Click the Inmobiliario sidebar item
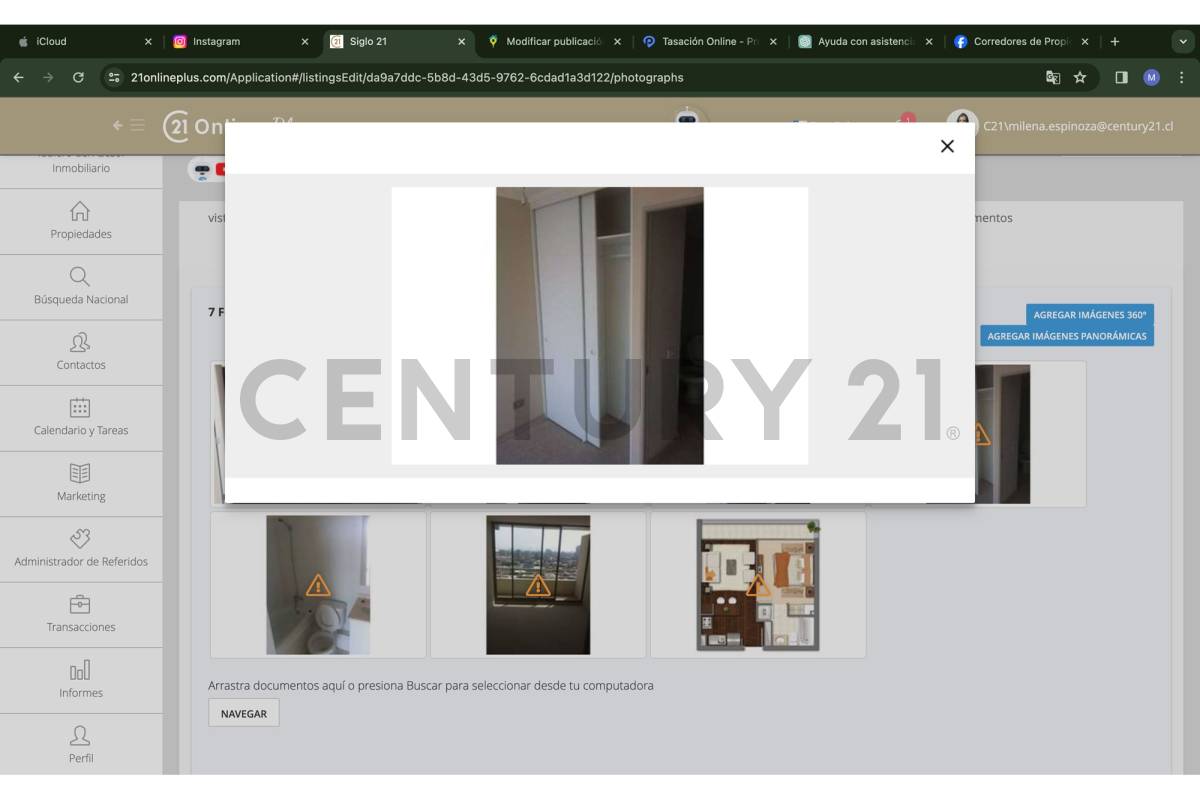Screen dimensions: 1200x800 [x=81, y=168]
